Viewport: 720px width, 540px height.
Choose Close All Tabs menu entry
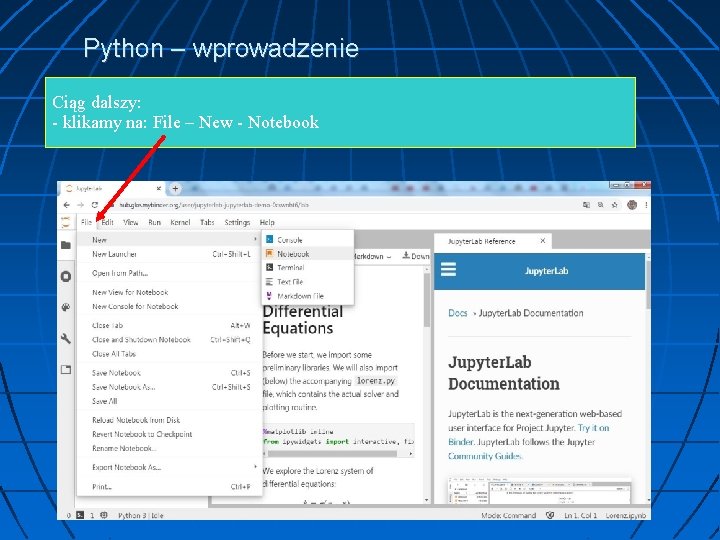pyautogui.click(x=169, y=354)
